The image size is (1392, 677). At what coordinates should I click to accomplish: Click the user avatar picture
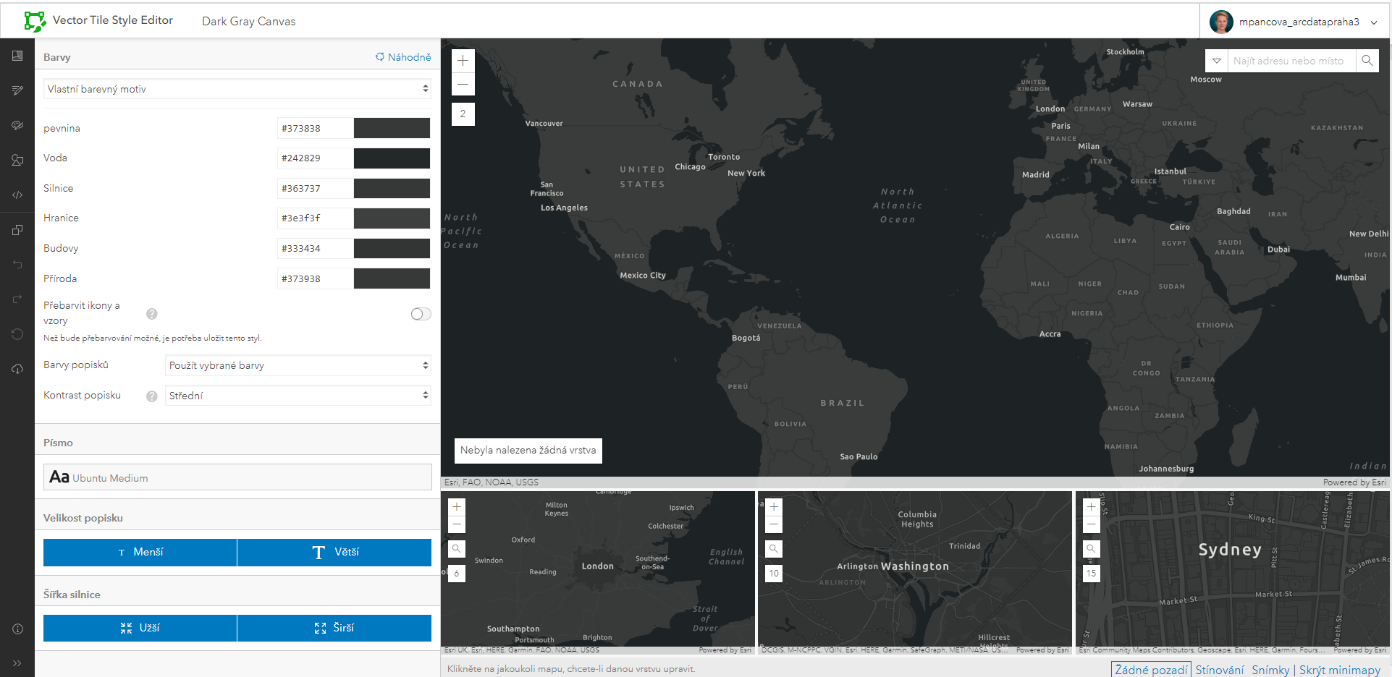[1220, 22]
